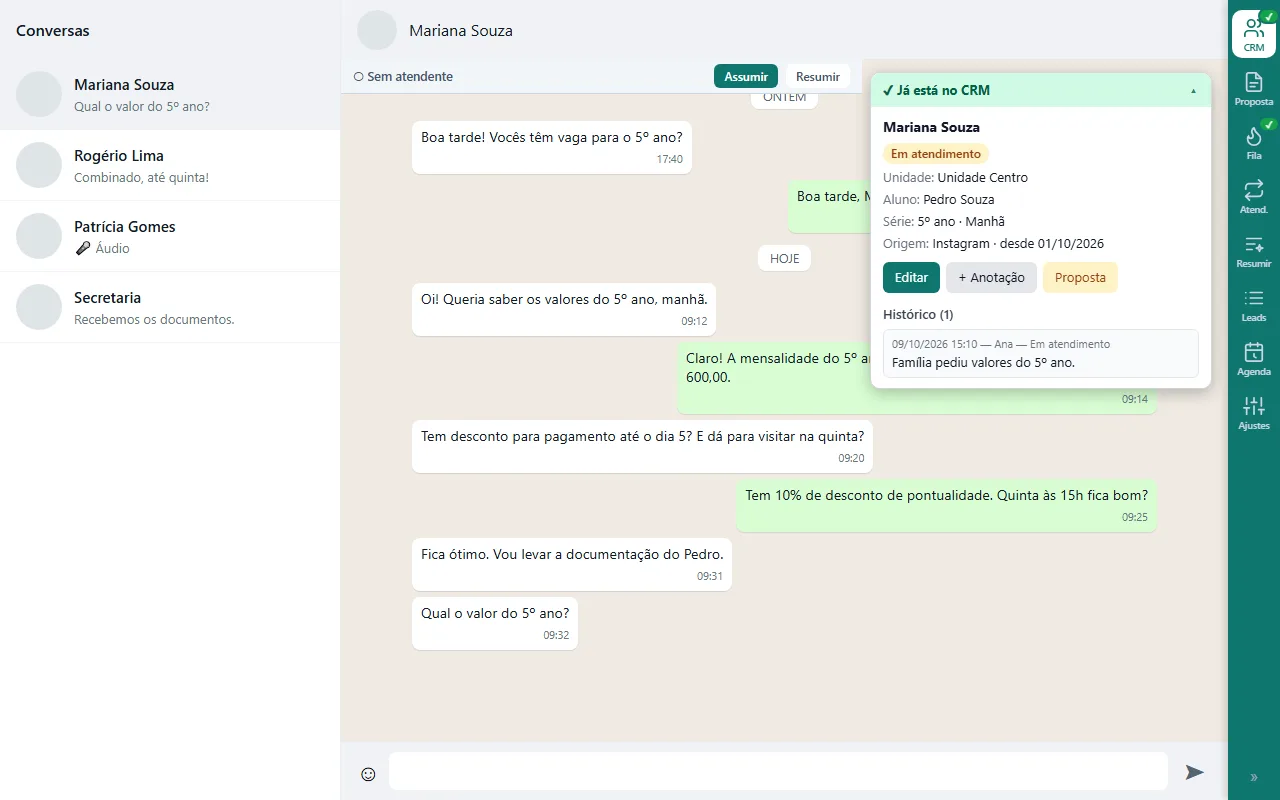Screen dimensions: 1280x800
Task: Click the Resumir button in chat header
Action: [818, 76]
